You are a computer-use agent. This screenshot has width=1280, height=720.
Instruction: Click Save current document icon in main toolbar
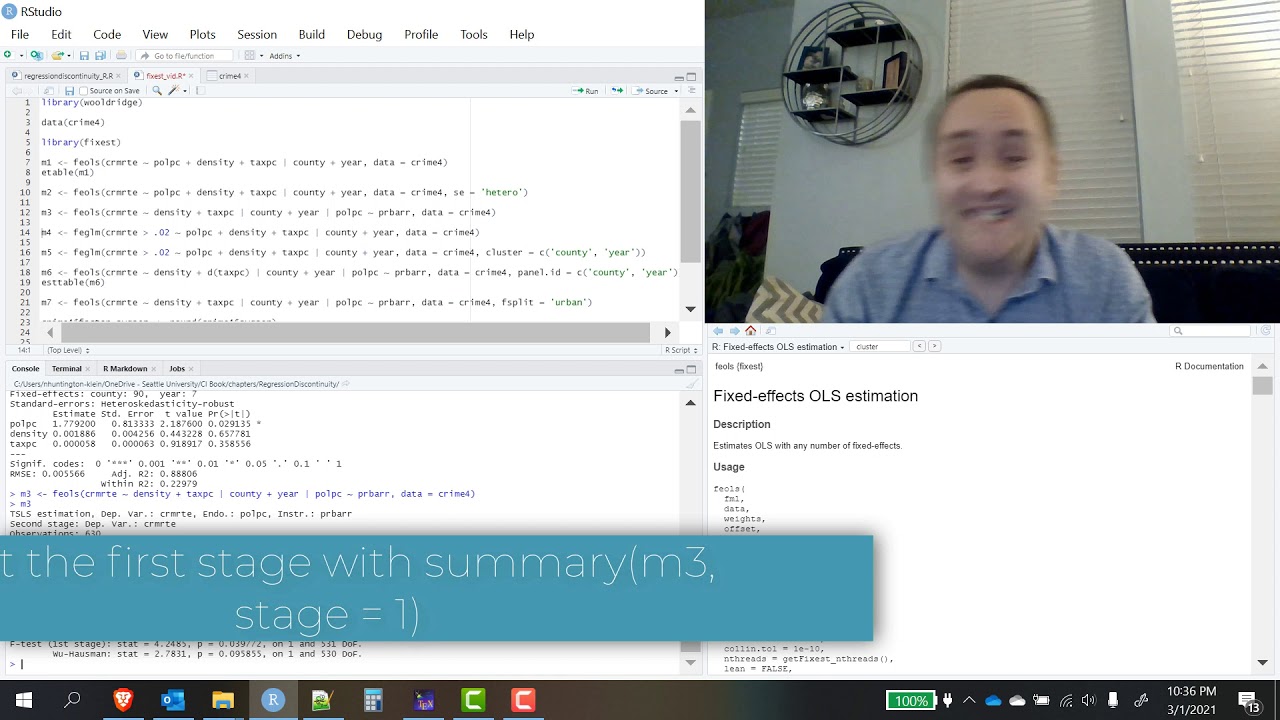click(x=84, y=56)
